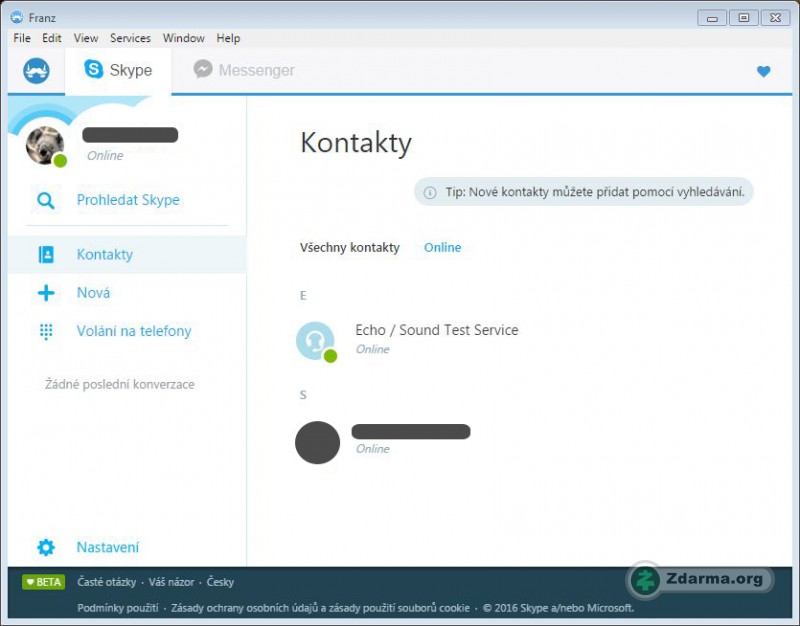
Task: Start a Nová conversation
Action: (93, 293)
